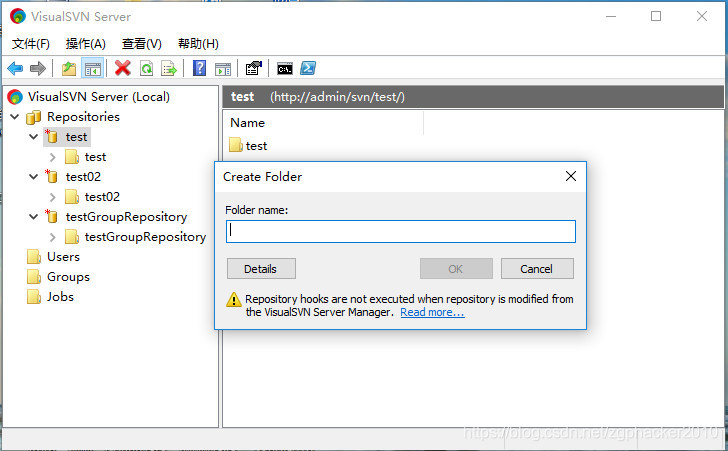Image resolution: width=728 pixels, height=451 pixels.
Task: Click the testGroupRepository repository cylinder icon
Action: point(52,216)
